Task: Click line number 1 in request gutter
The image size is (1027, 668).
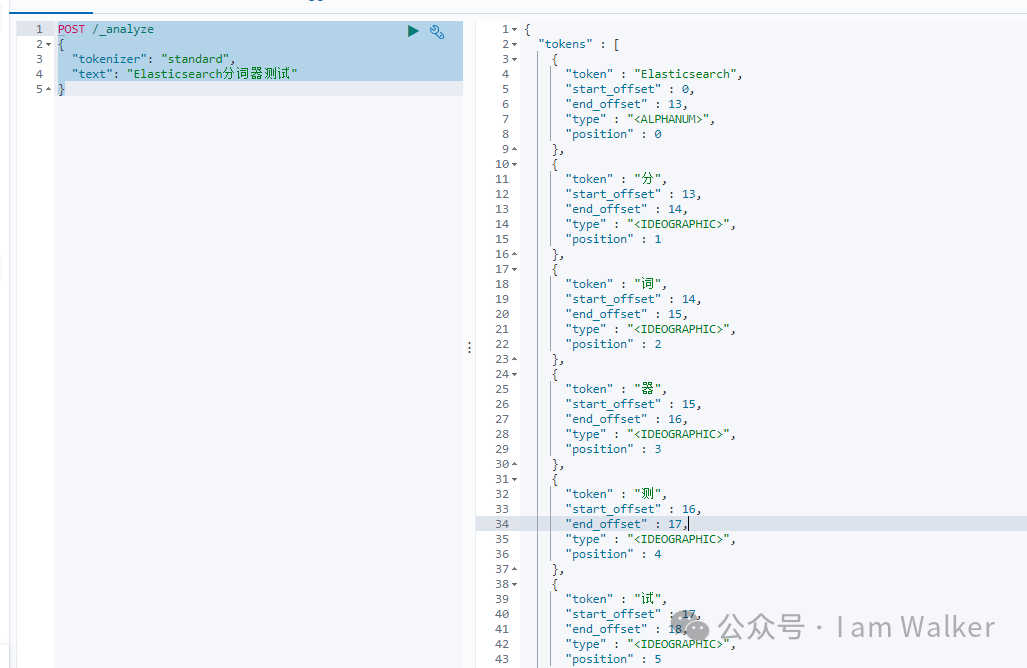Action: pyautogui.click(x=39, y=29)
